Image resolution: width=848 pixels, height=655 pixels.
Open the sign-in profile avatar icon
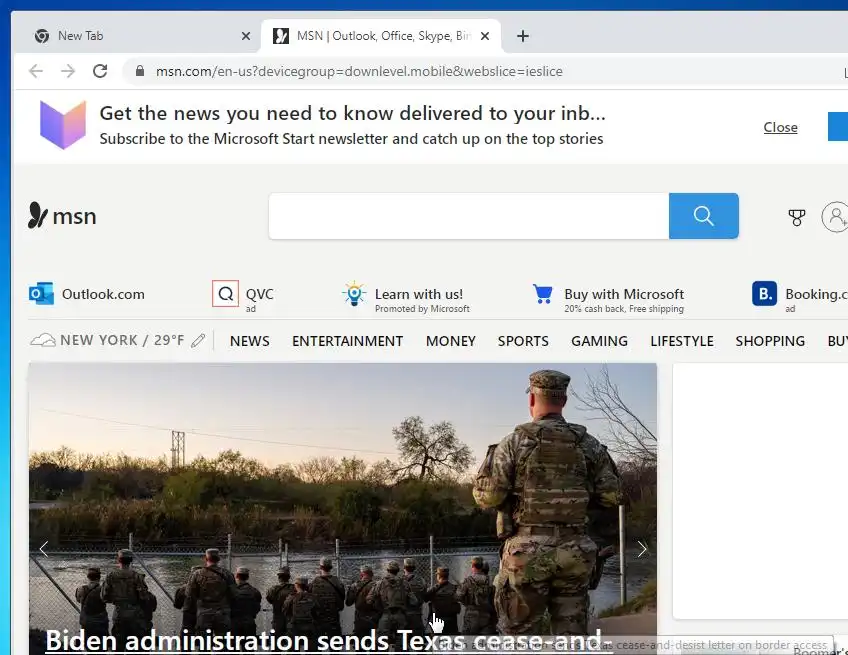click(x=835, y=217)
